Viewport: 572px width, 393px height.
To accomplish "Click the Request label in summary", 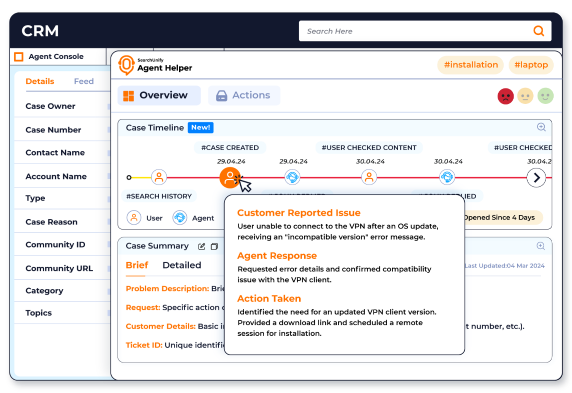I will pos(143,308).
